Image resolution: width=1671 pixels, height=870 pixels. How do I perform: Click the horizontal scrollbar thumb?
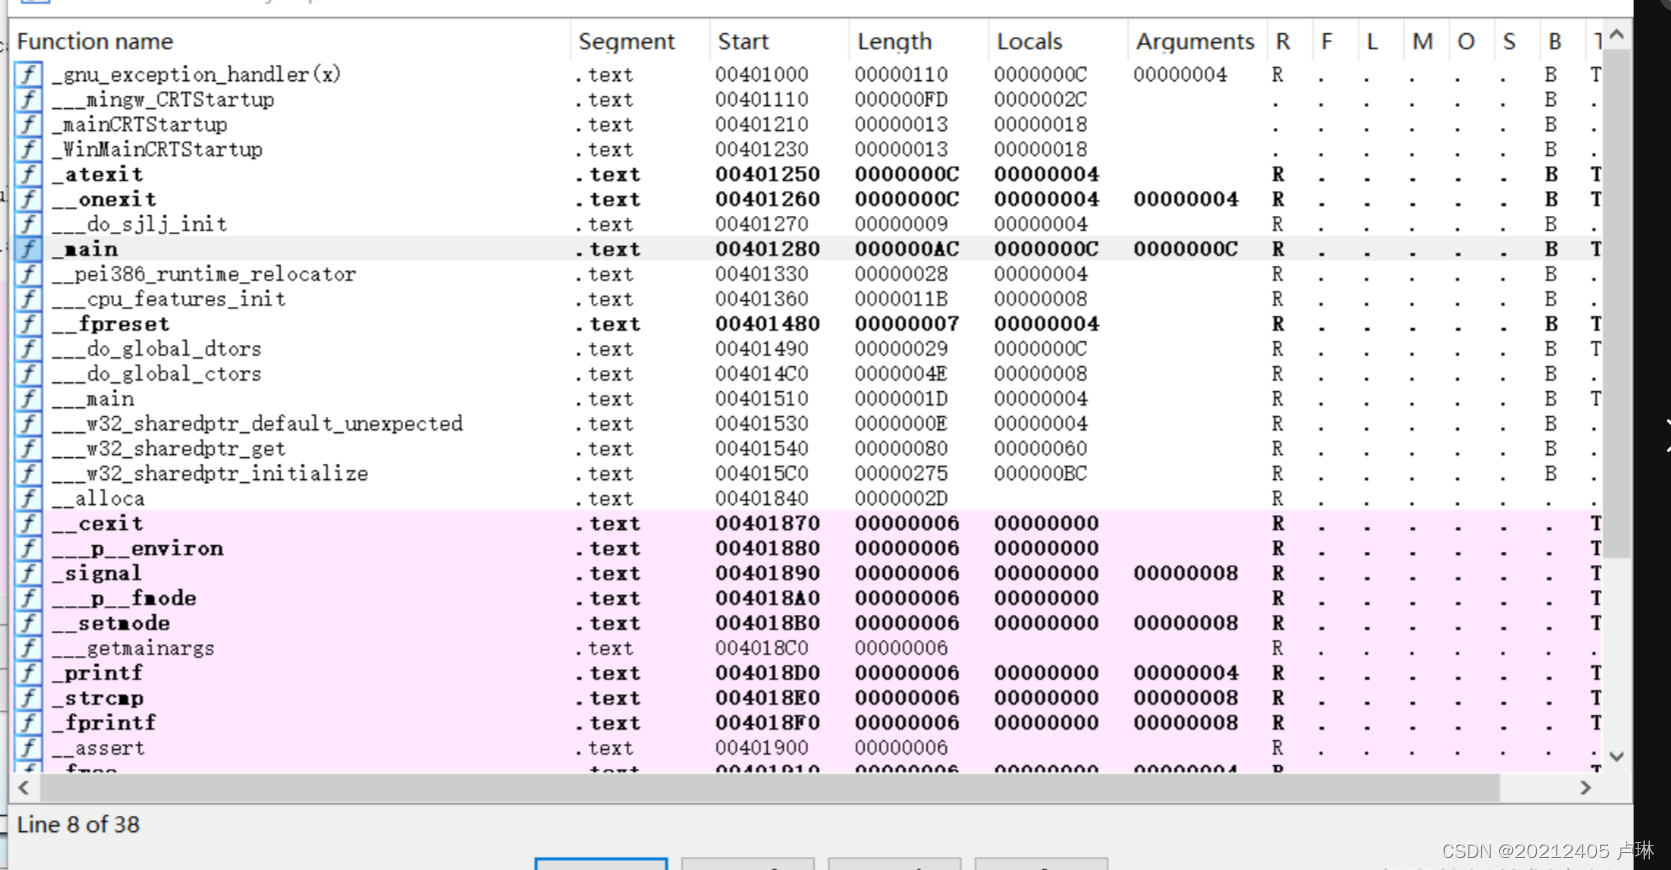pos(769,788)
